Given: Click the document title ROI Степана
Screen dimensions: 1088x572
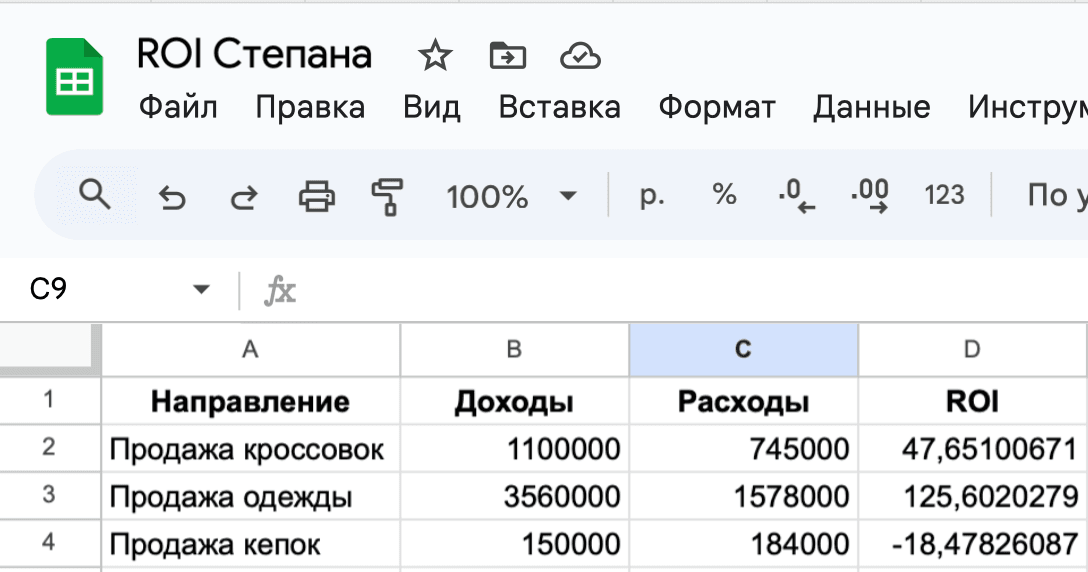Looking at the screenshot, I should point(254,55).
